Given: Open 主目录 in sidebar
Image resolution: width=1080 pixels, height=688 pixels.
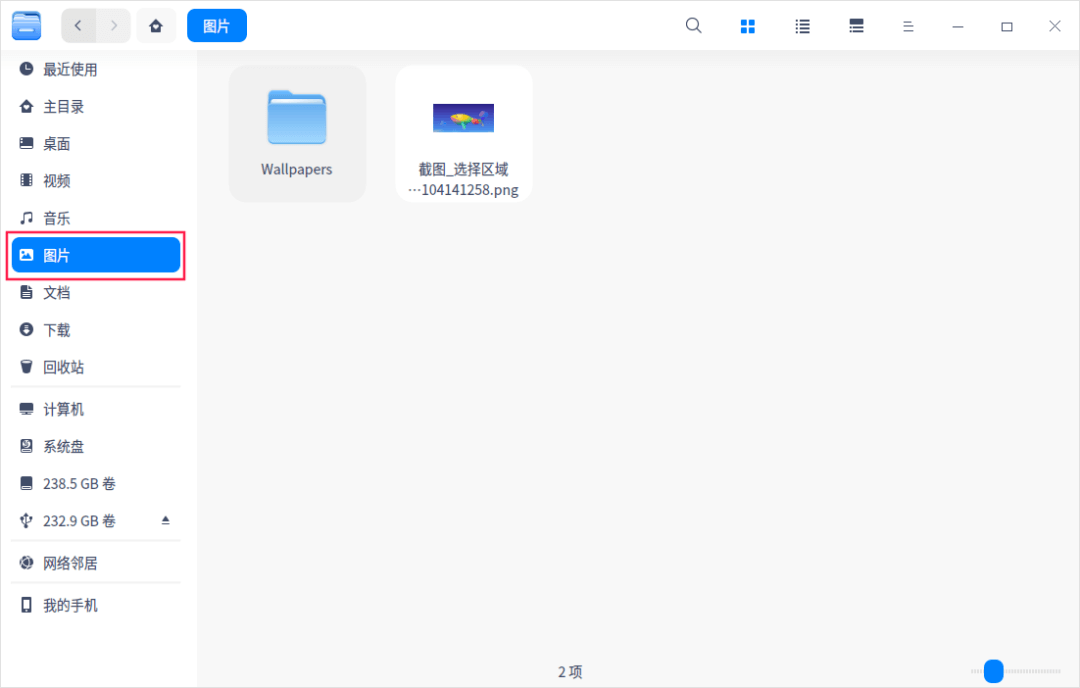Looking at the screenshot, I should point(96,107).
